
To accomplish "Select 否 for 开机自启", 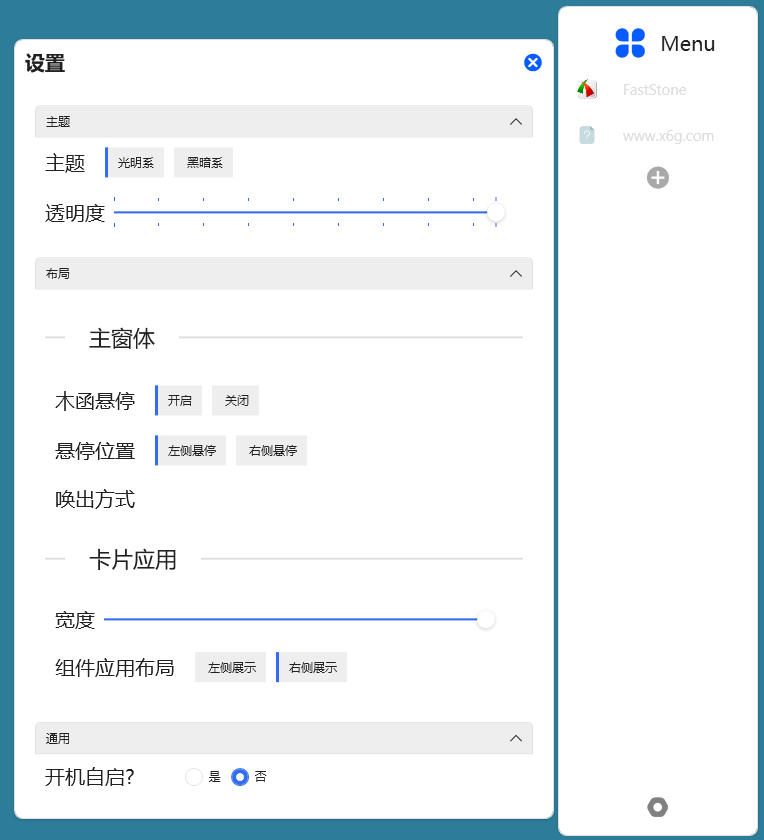I will [x=240, y=777].
